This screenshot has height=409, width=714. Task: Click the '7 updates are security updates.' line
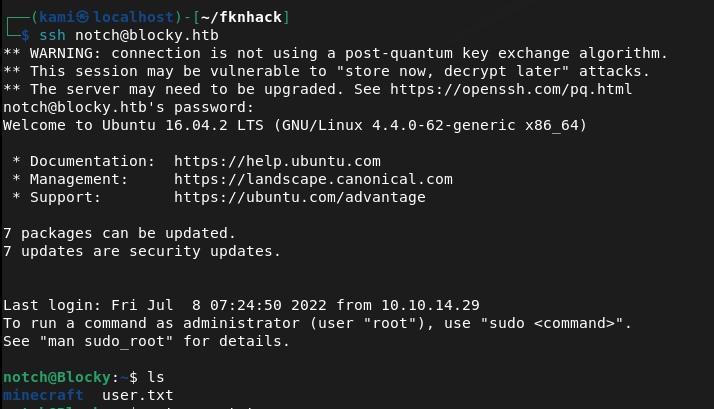(x=141, y=251)
